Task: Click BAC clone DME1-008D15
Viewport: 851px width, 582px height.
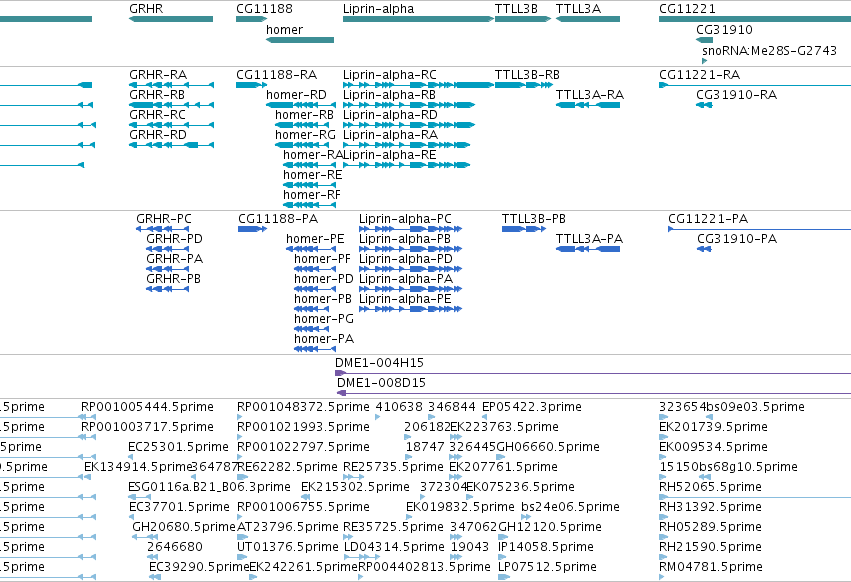Action: tap(594, 393)
